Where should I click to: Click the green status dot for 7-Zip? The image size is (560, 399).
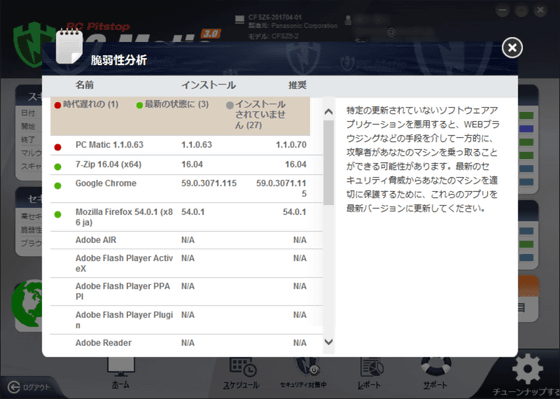click(x=58, y=166)
